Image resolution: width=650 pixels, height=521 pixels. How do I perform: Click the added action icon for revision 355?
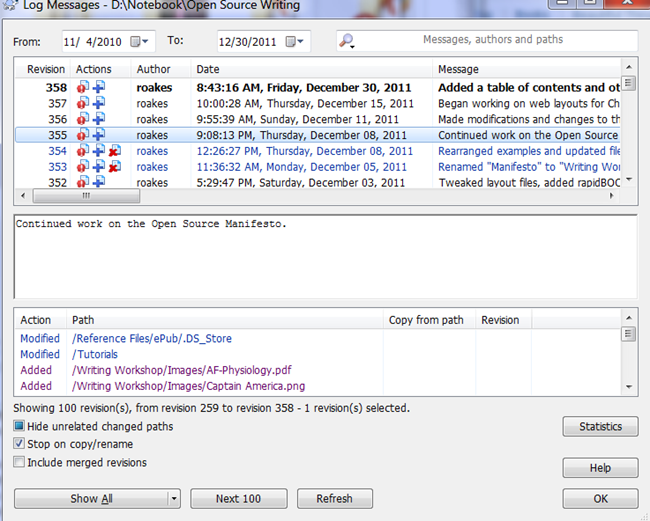99,135
